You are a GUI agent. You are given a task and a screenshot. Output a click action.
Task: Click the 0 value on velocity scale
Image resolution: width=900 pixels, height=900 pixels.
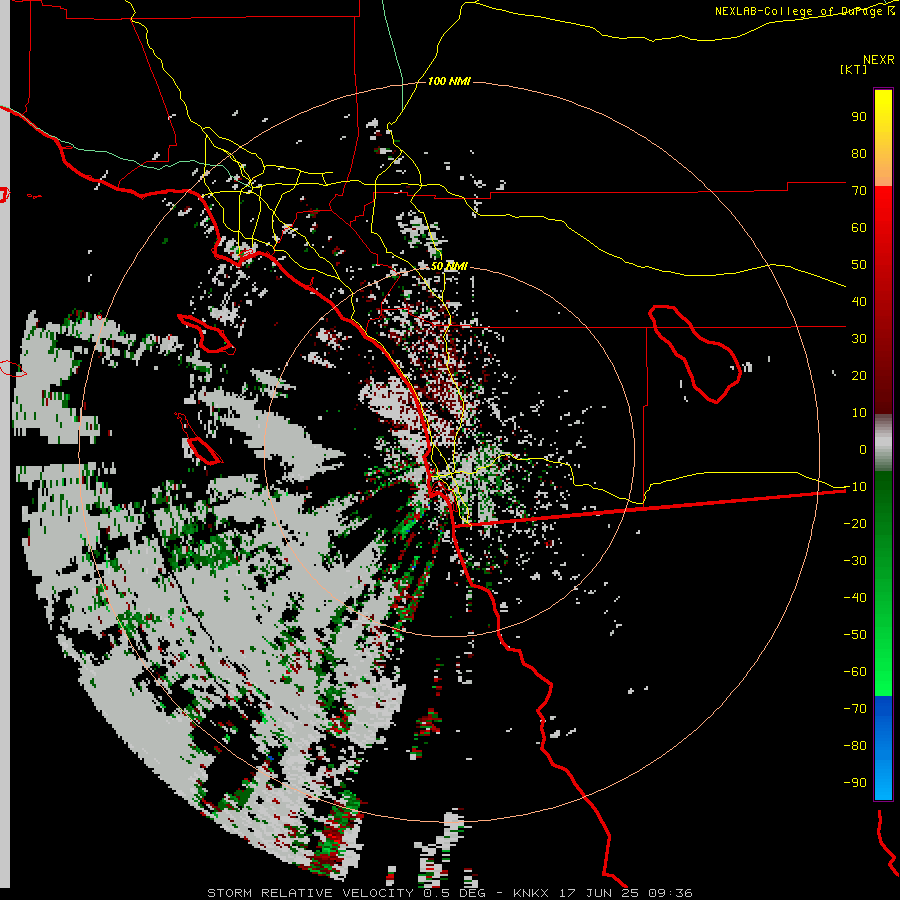tap(863, 449)
